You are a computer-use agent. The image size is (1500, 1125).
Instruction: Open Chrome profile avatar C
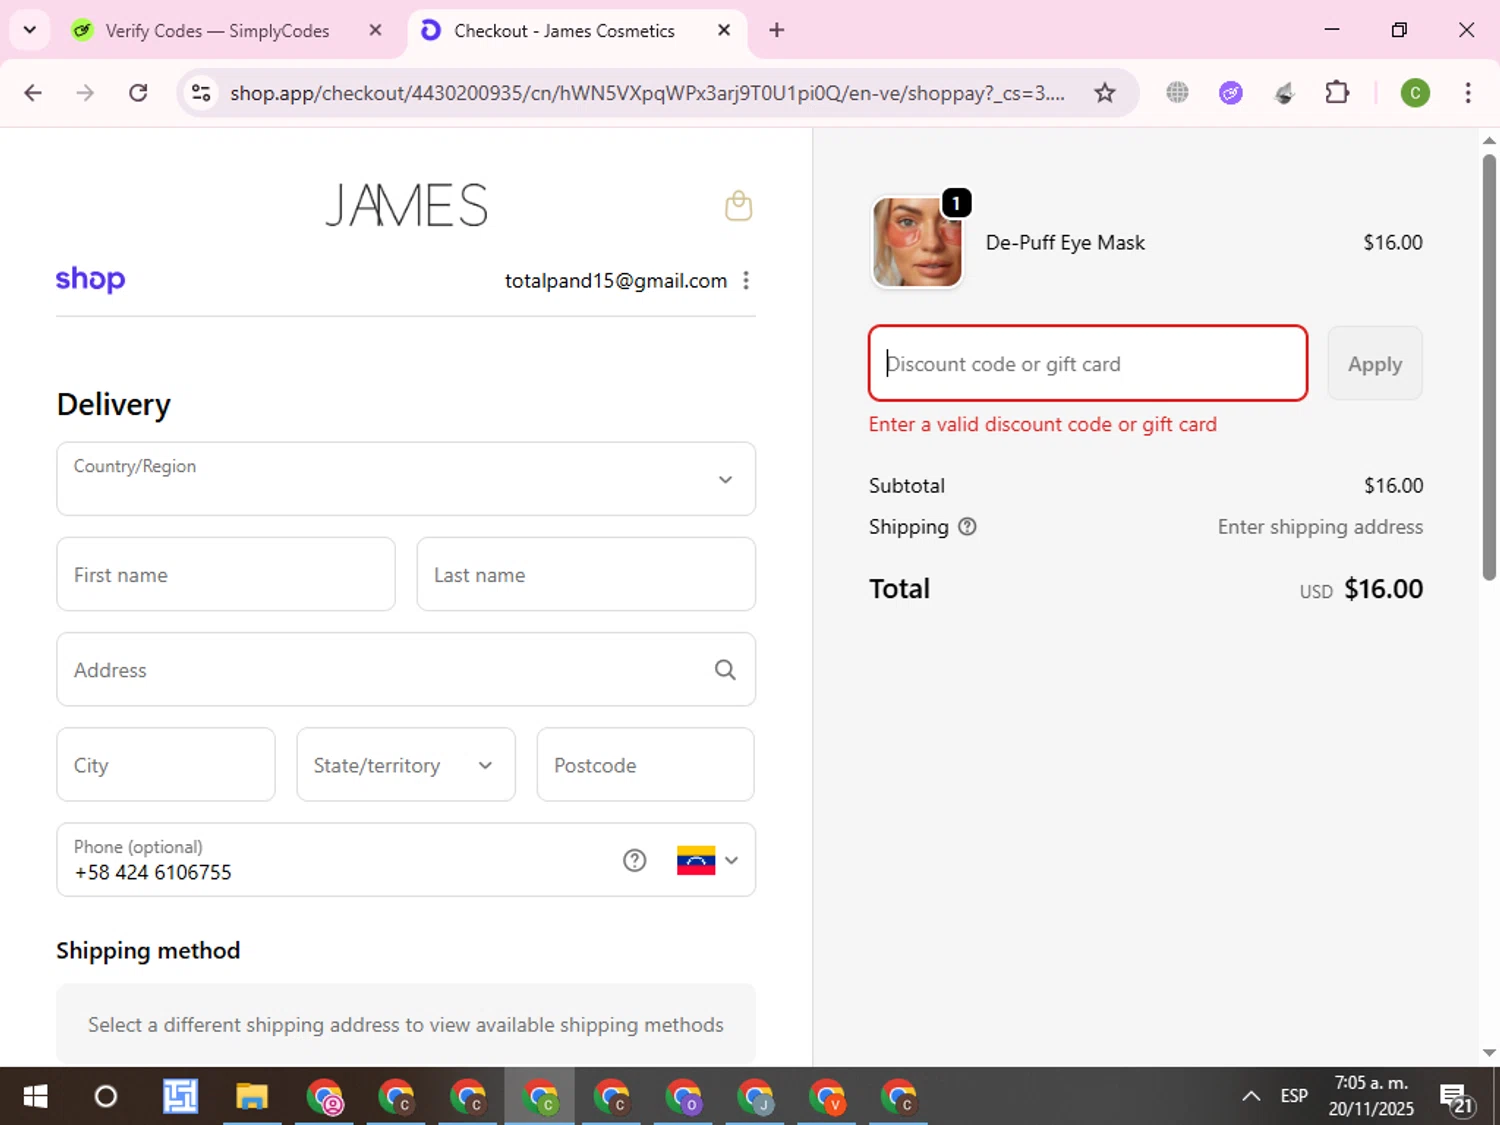coord(1414,93)
